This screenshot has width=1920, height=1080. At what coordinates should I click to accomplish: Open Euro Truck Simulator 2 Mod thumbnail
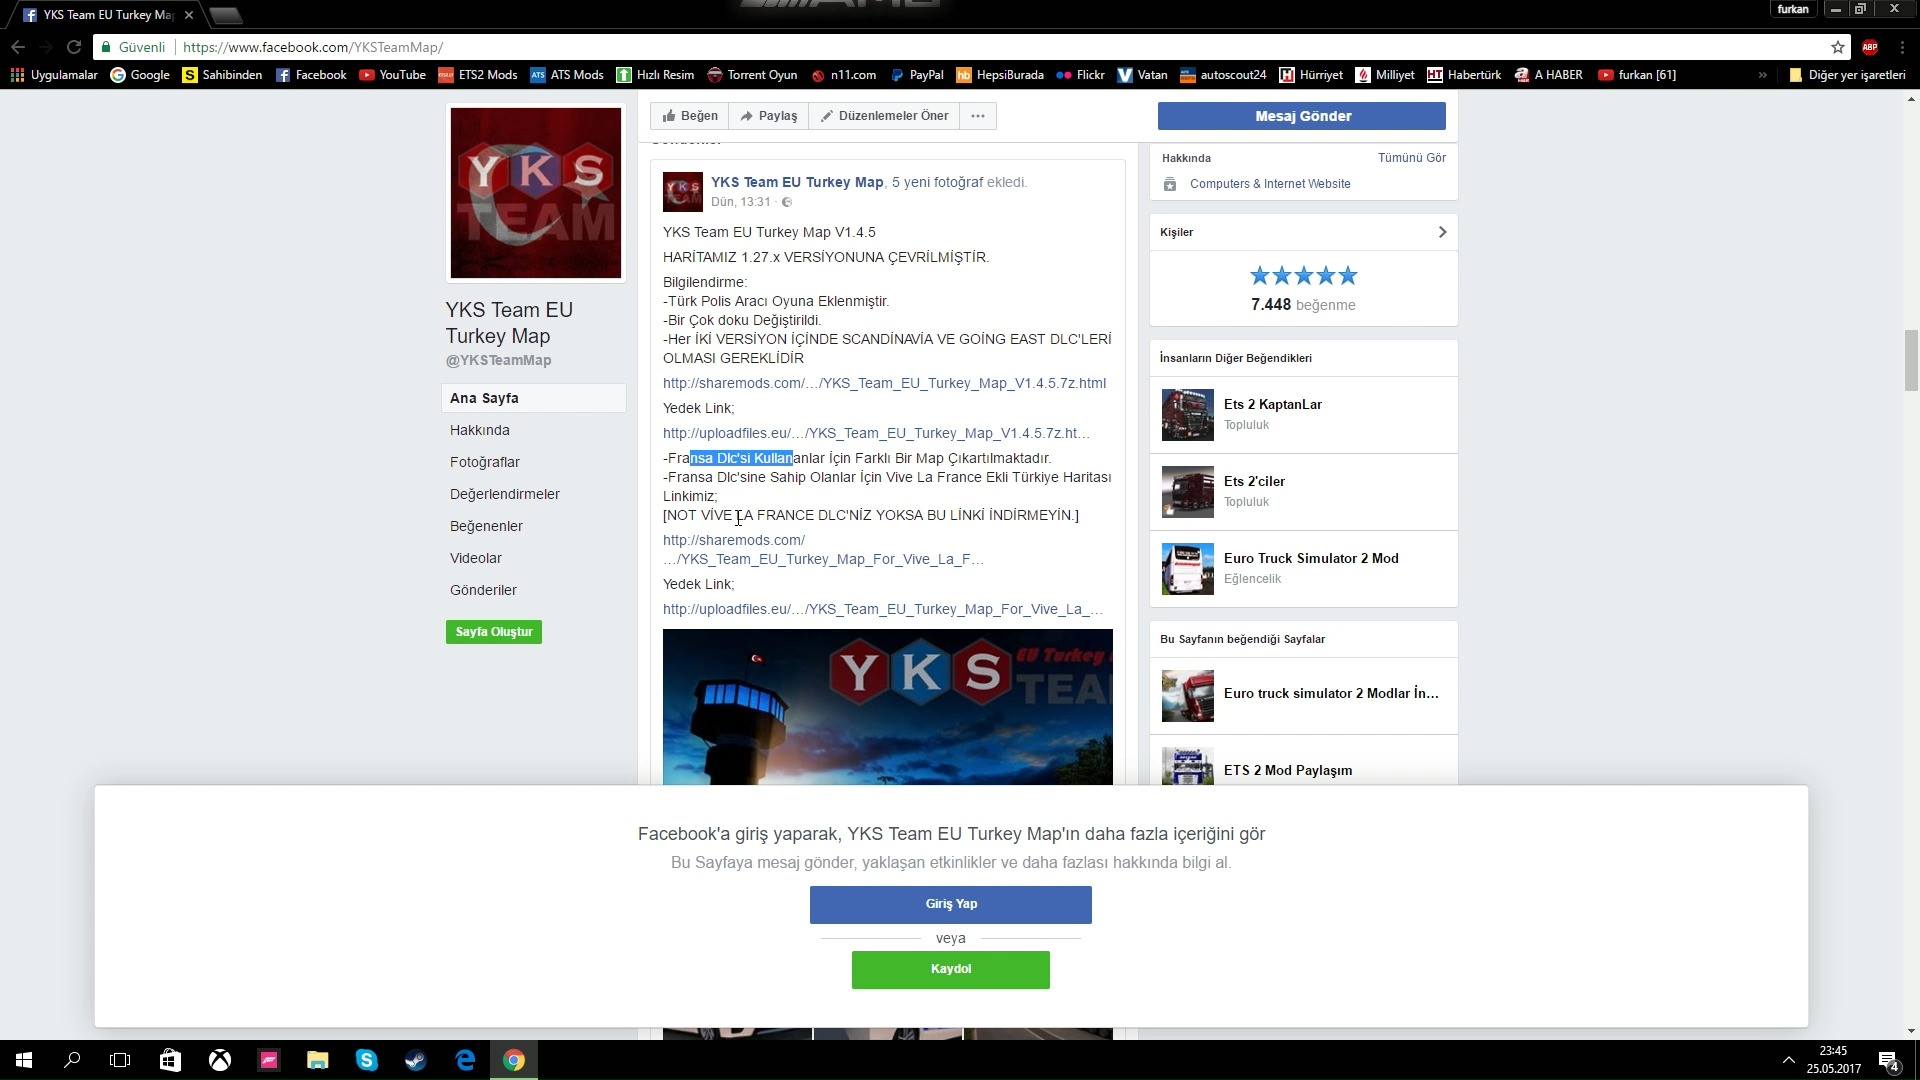click(x=1188, y=569)
